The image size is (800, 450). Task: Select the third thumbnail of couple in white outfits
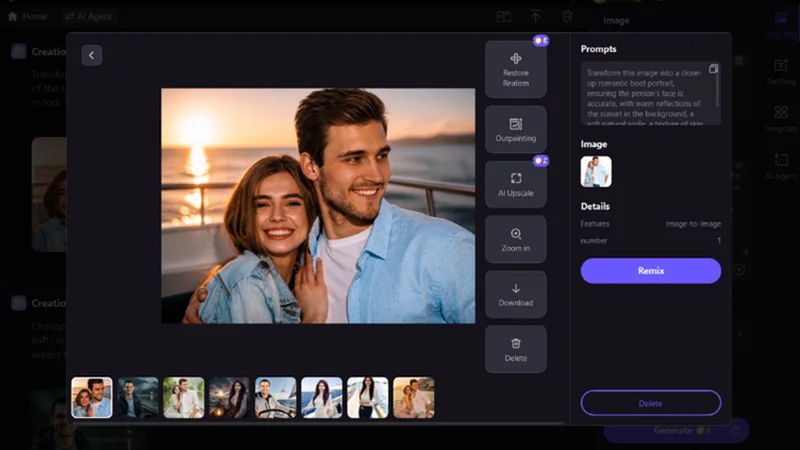click(x=184, y=397)
